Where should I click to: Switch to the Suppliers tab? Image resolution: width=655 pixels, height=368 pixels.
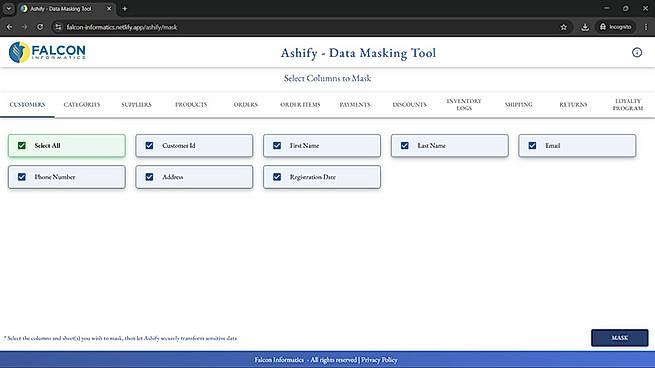[x=136, y=104]
